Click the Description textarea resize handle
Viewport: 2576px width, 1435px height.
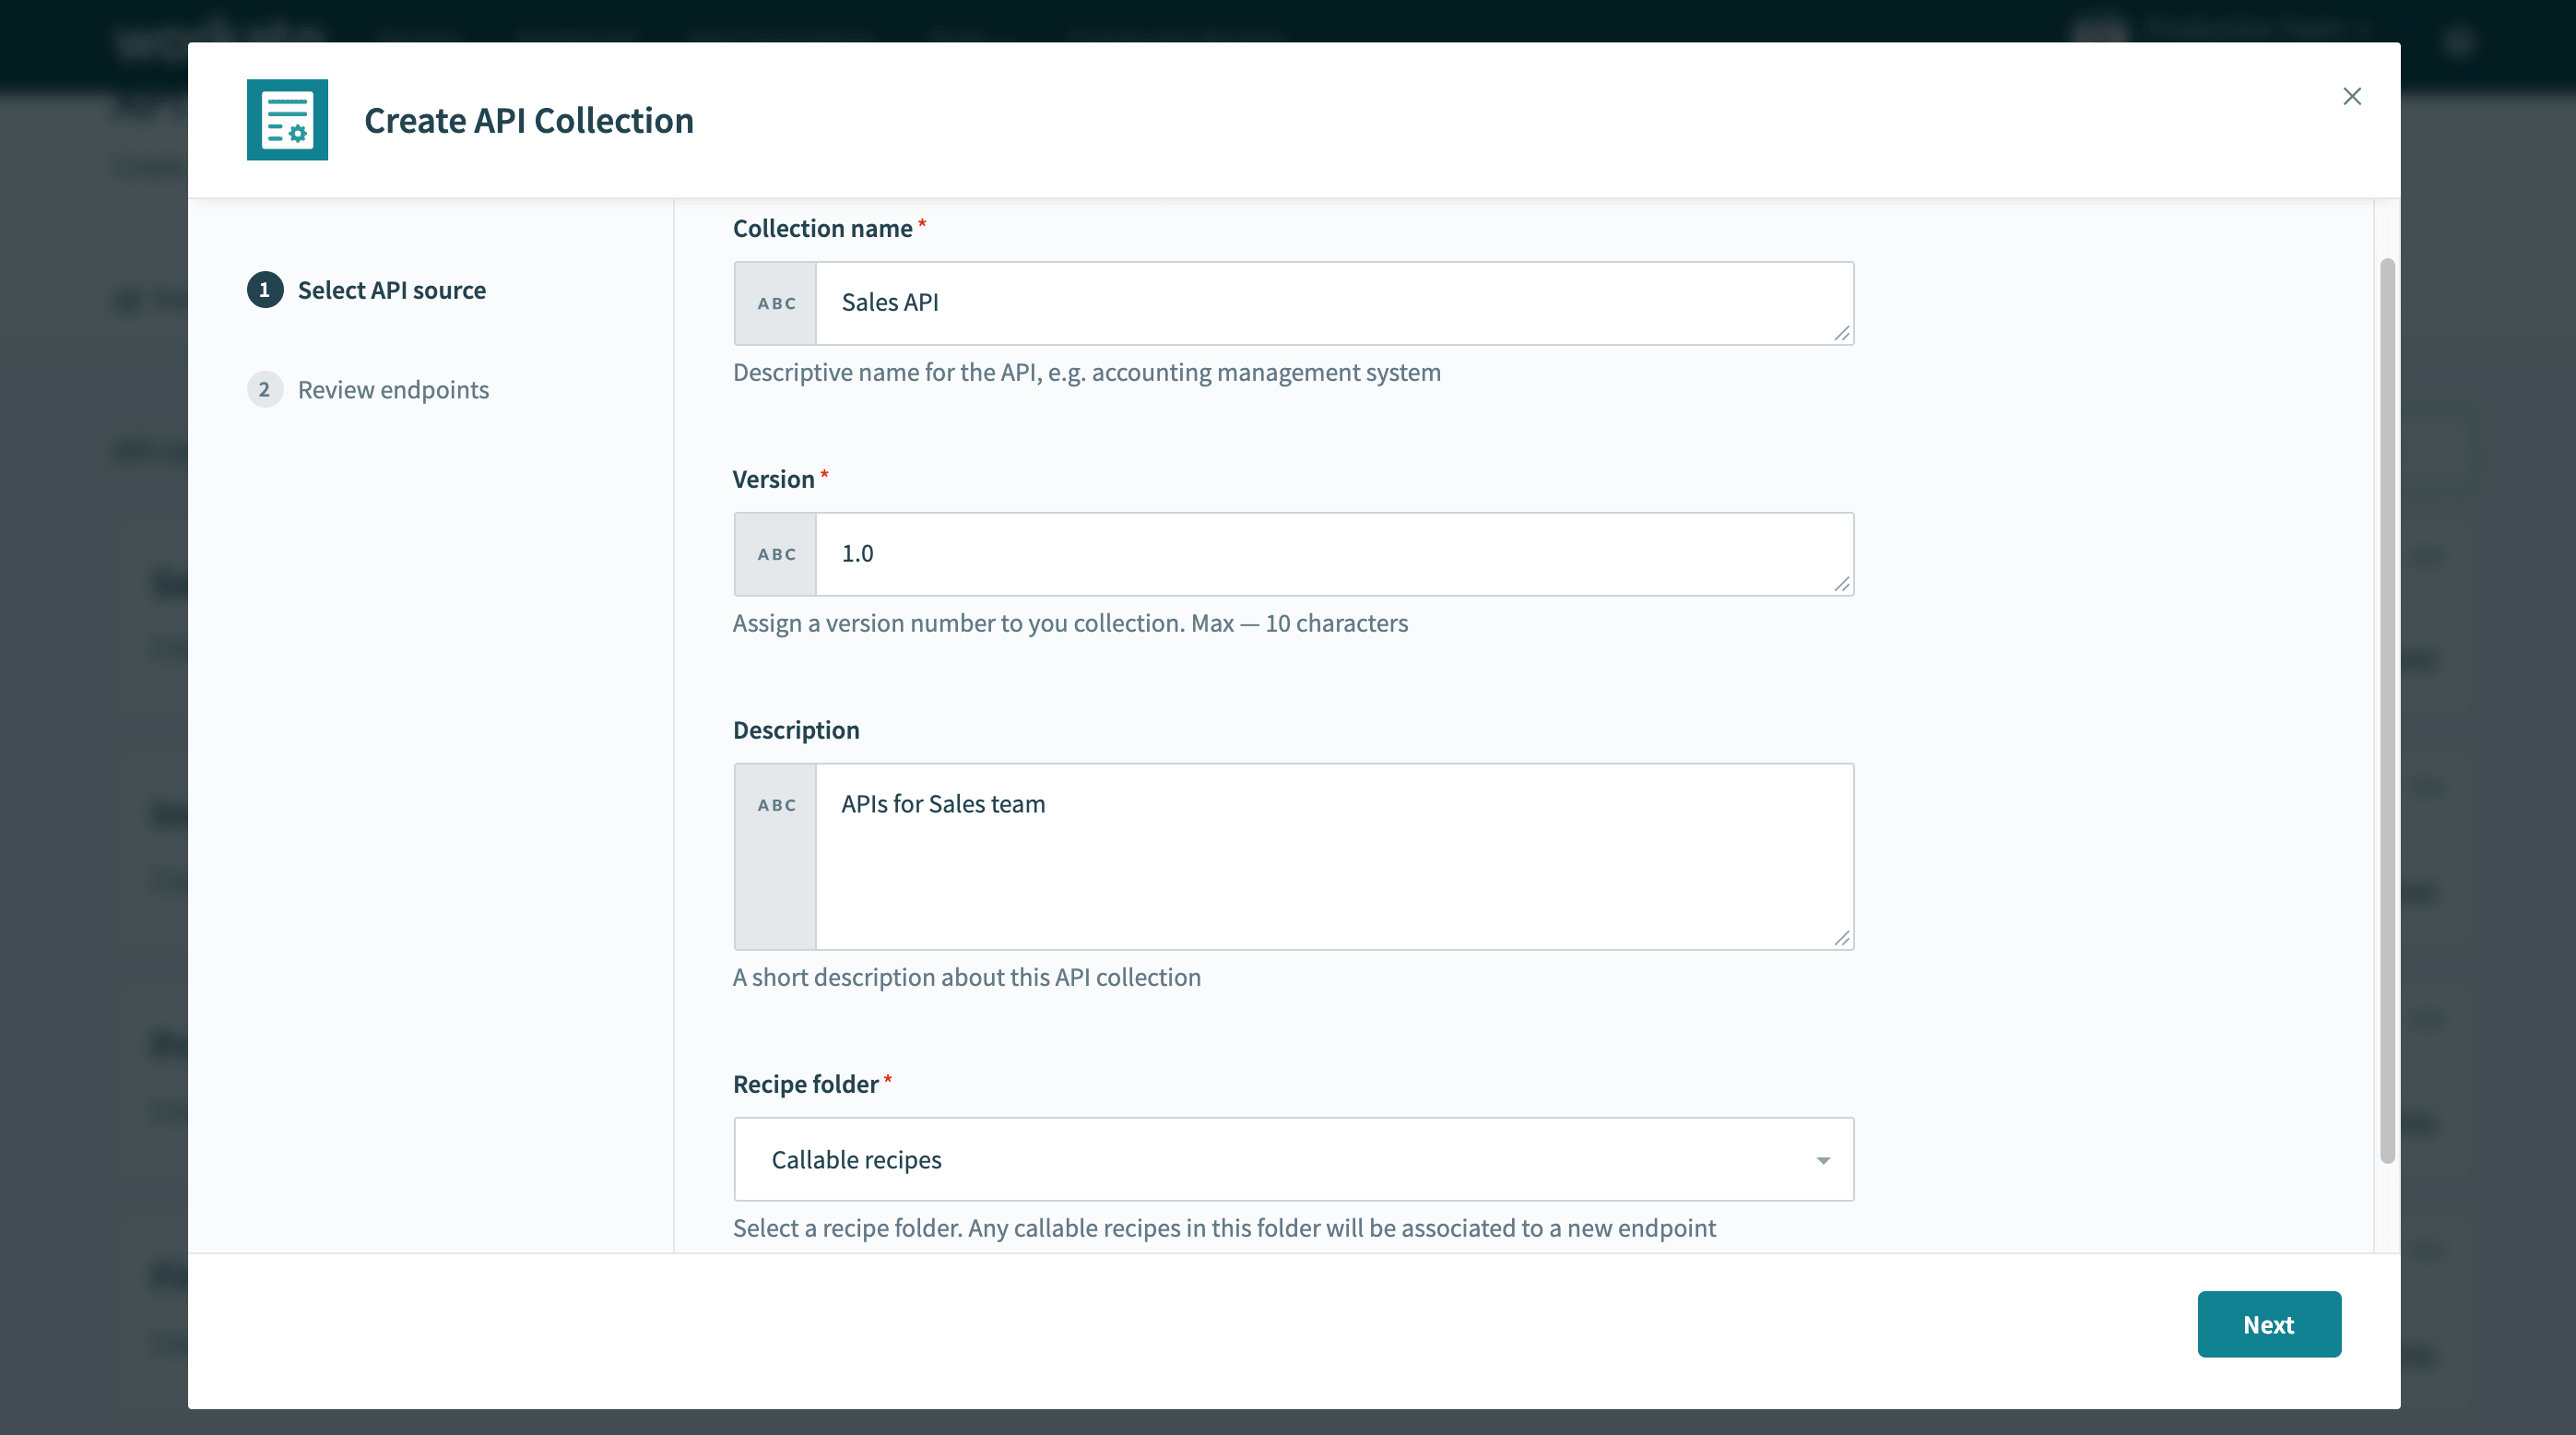(x=1843, y=938)
